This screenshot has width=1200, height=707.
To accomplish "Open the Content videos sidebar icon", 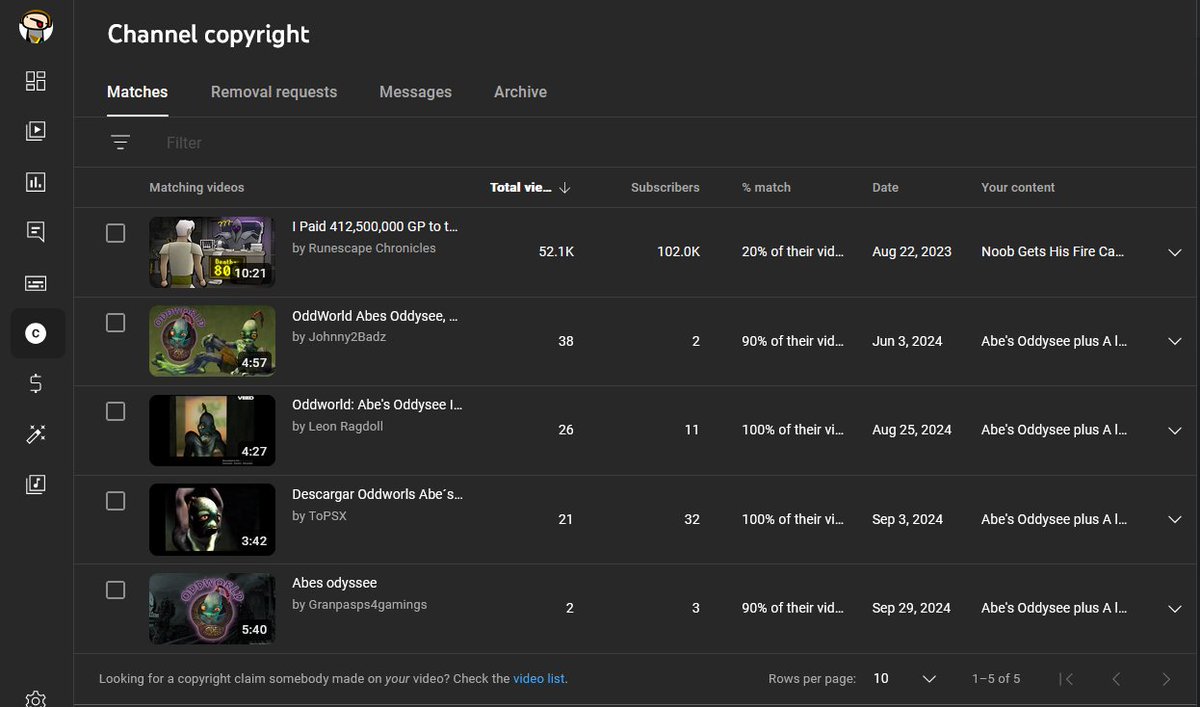I will click(36, 131).
